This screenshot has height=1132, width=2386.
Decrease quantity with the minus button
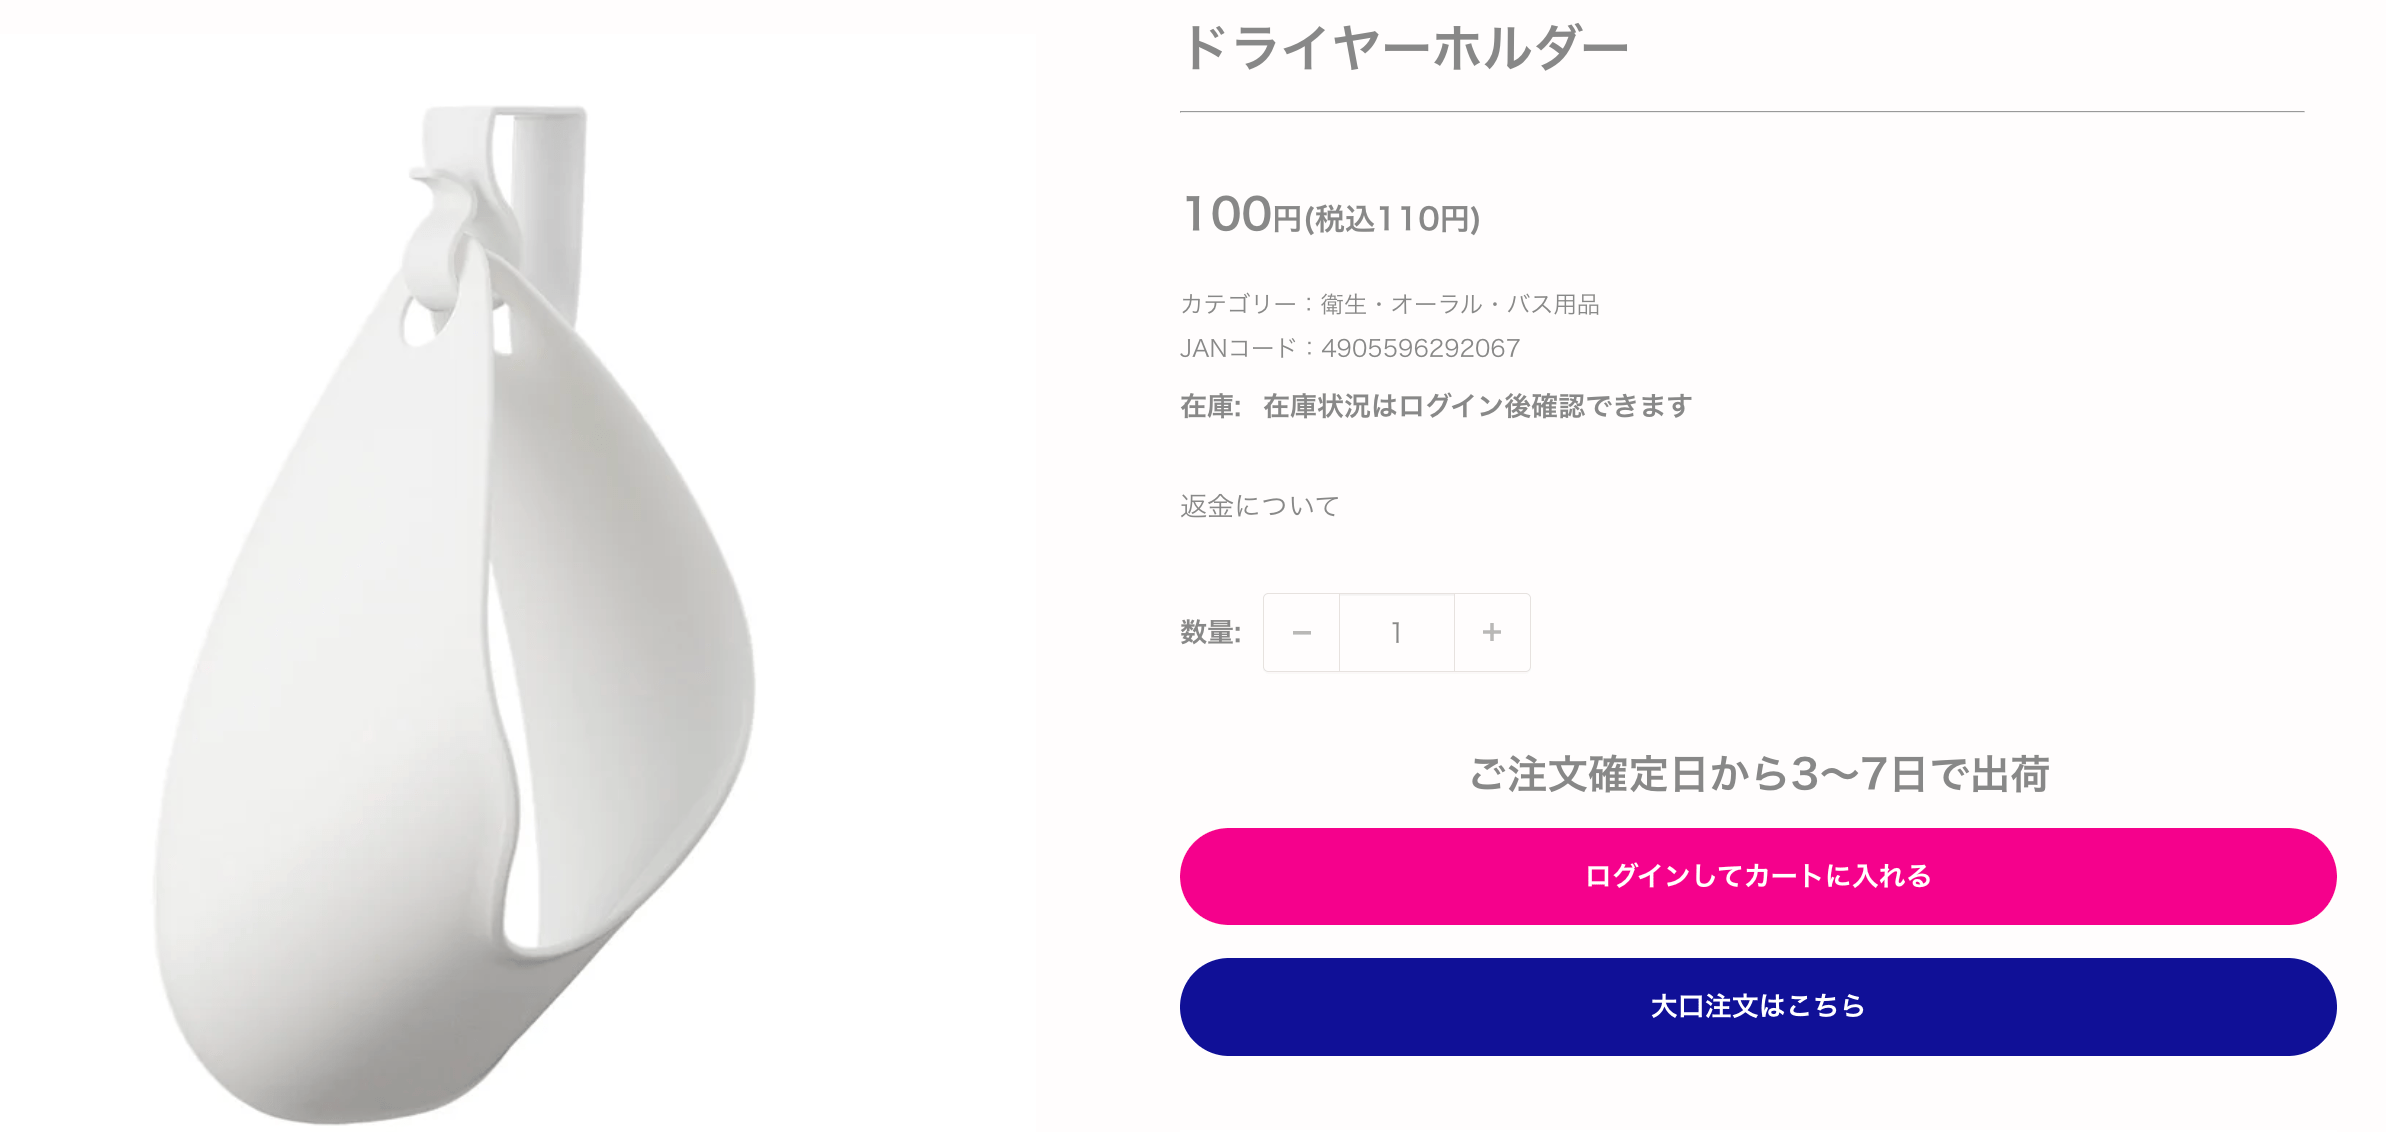(x=1301, y=633)
